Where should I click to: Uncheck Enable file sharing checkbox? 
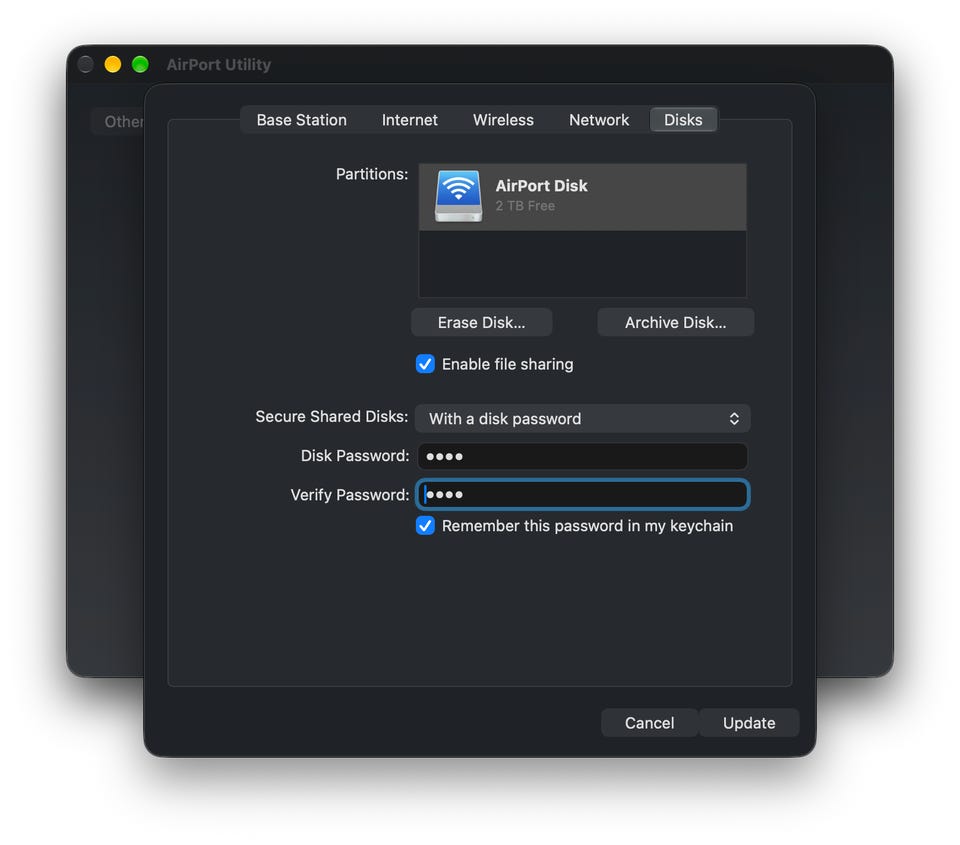[425, 364]
